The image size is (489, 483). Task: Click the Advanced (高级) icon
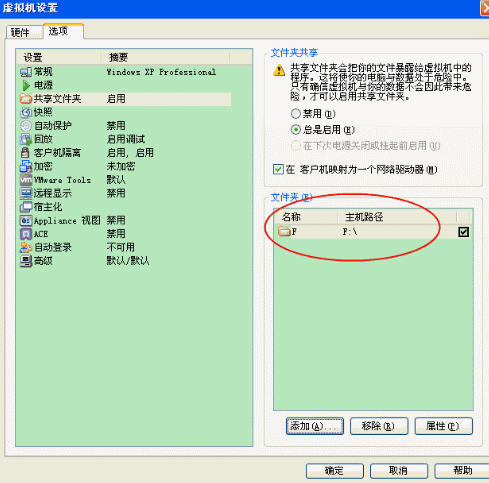[26, 261]
